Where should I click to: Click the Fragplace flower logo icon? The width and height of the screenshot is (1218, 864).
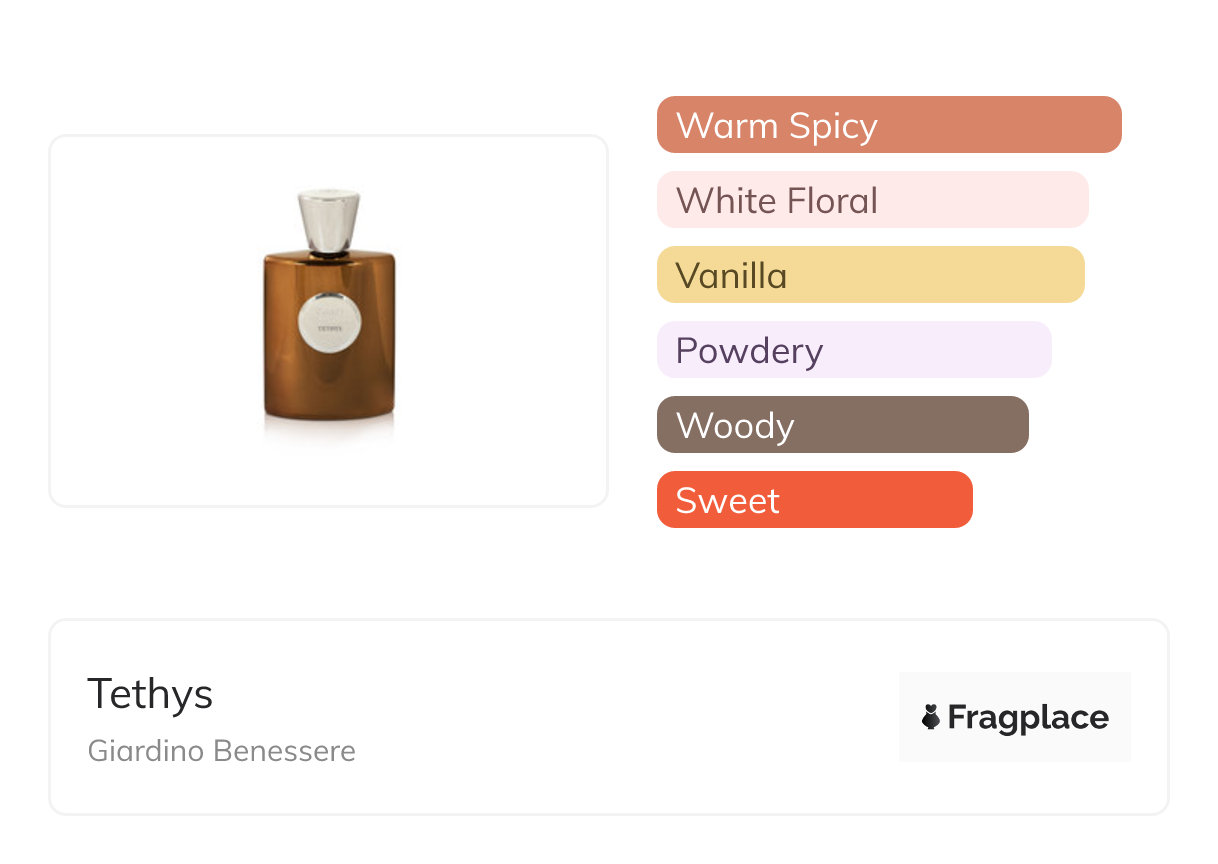931,717
